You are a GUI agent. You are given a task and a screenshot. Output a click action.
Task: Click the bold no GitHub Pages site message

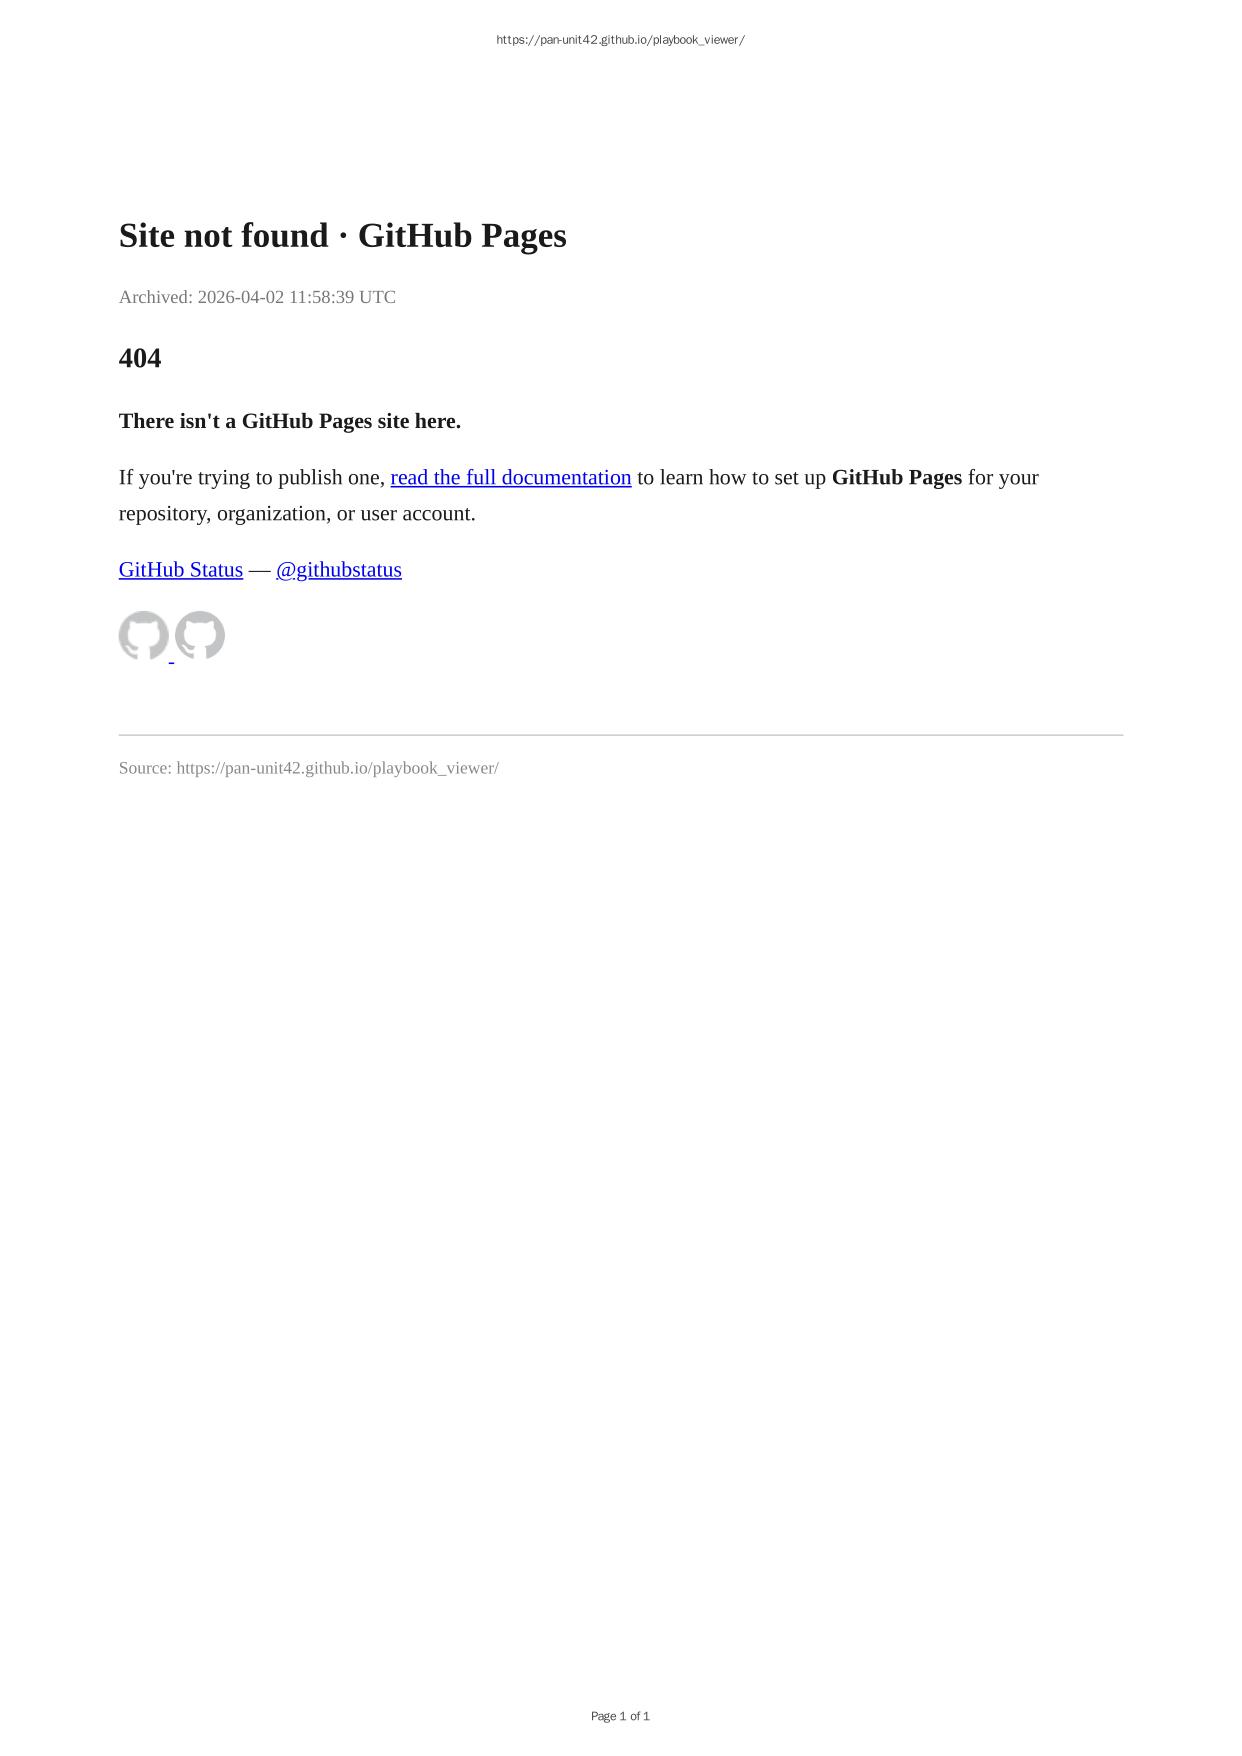pos(290,421)
